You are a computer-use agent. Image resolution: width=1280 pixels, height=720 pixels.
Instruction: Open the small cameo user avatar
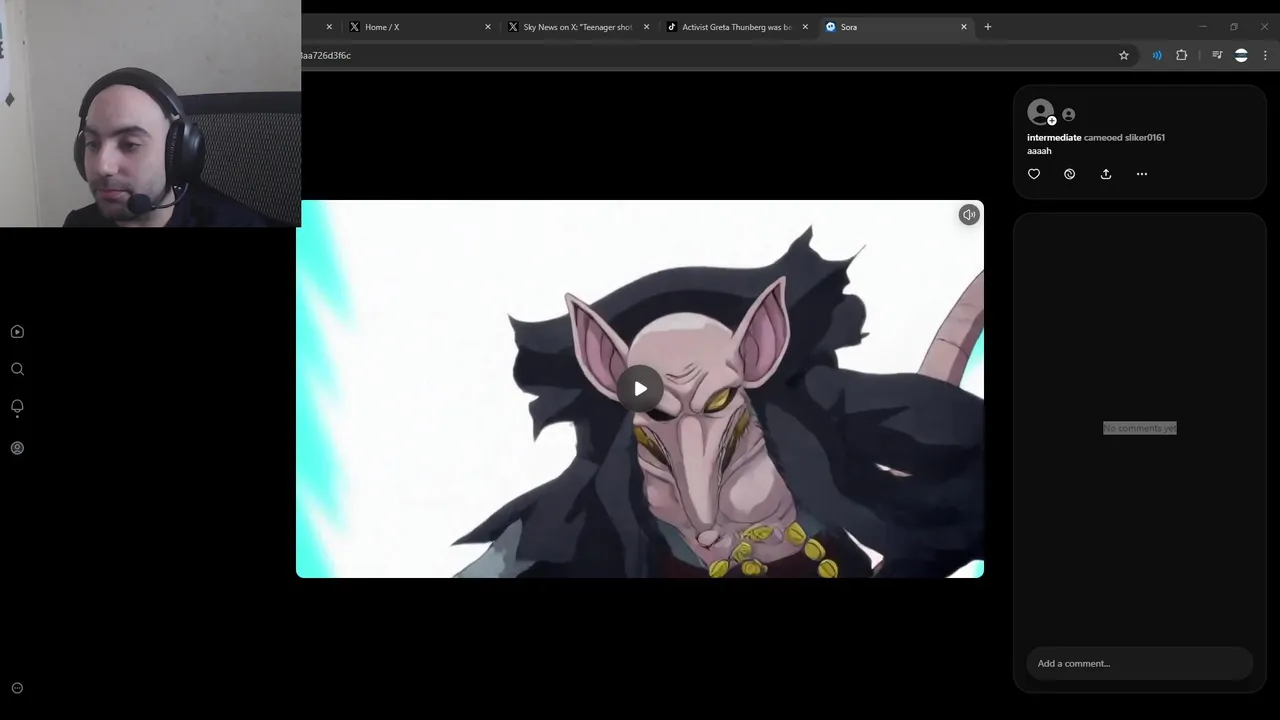pyautogui.click(x=1068, y=115)
